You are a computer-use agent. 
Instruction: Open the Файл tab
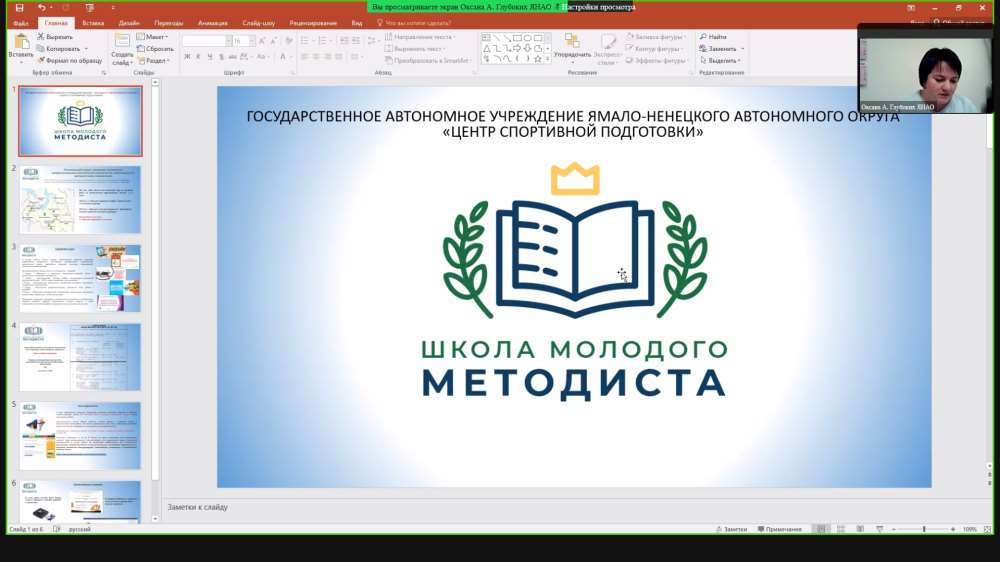pyautogui.click(x=20, y=23)
